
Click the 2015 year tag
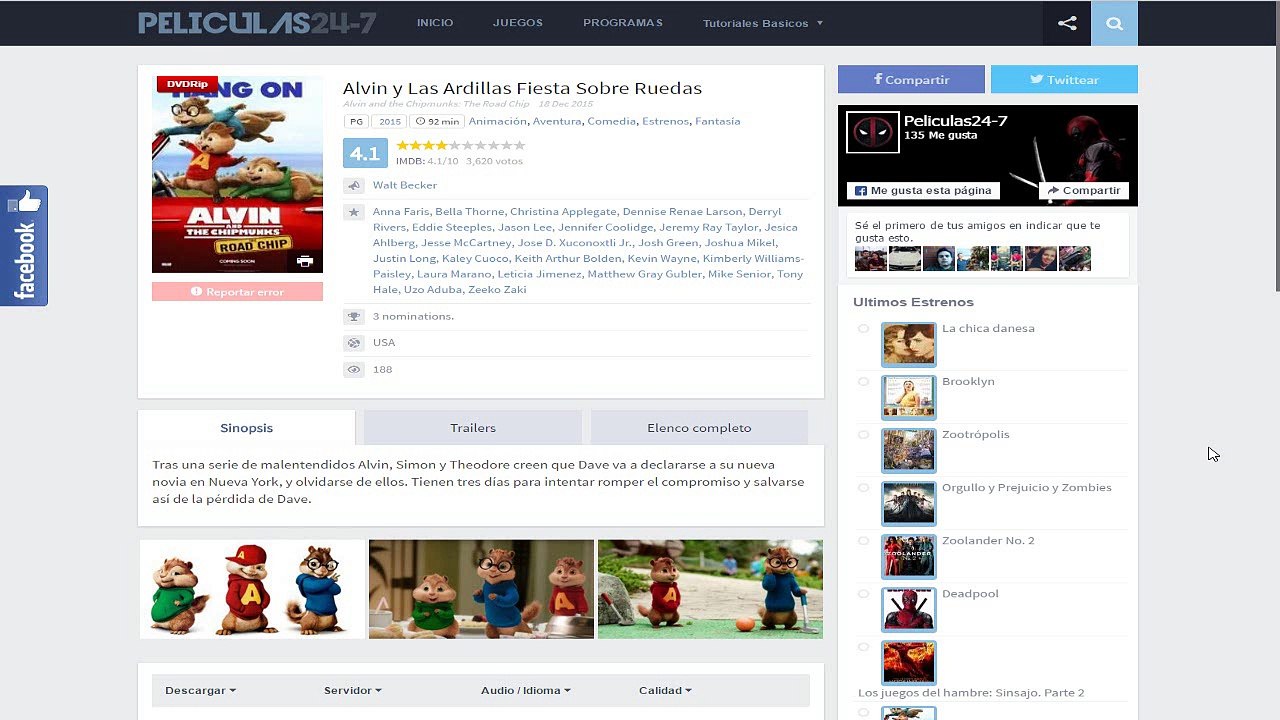[x=390, y=121]
